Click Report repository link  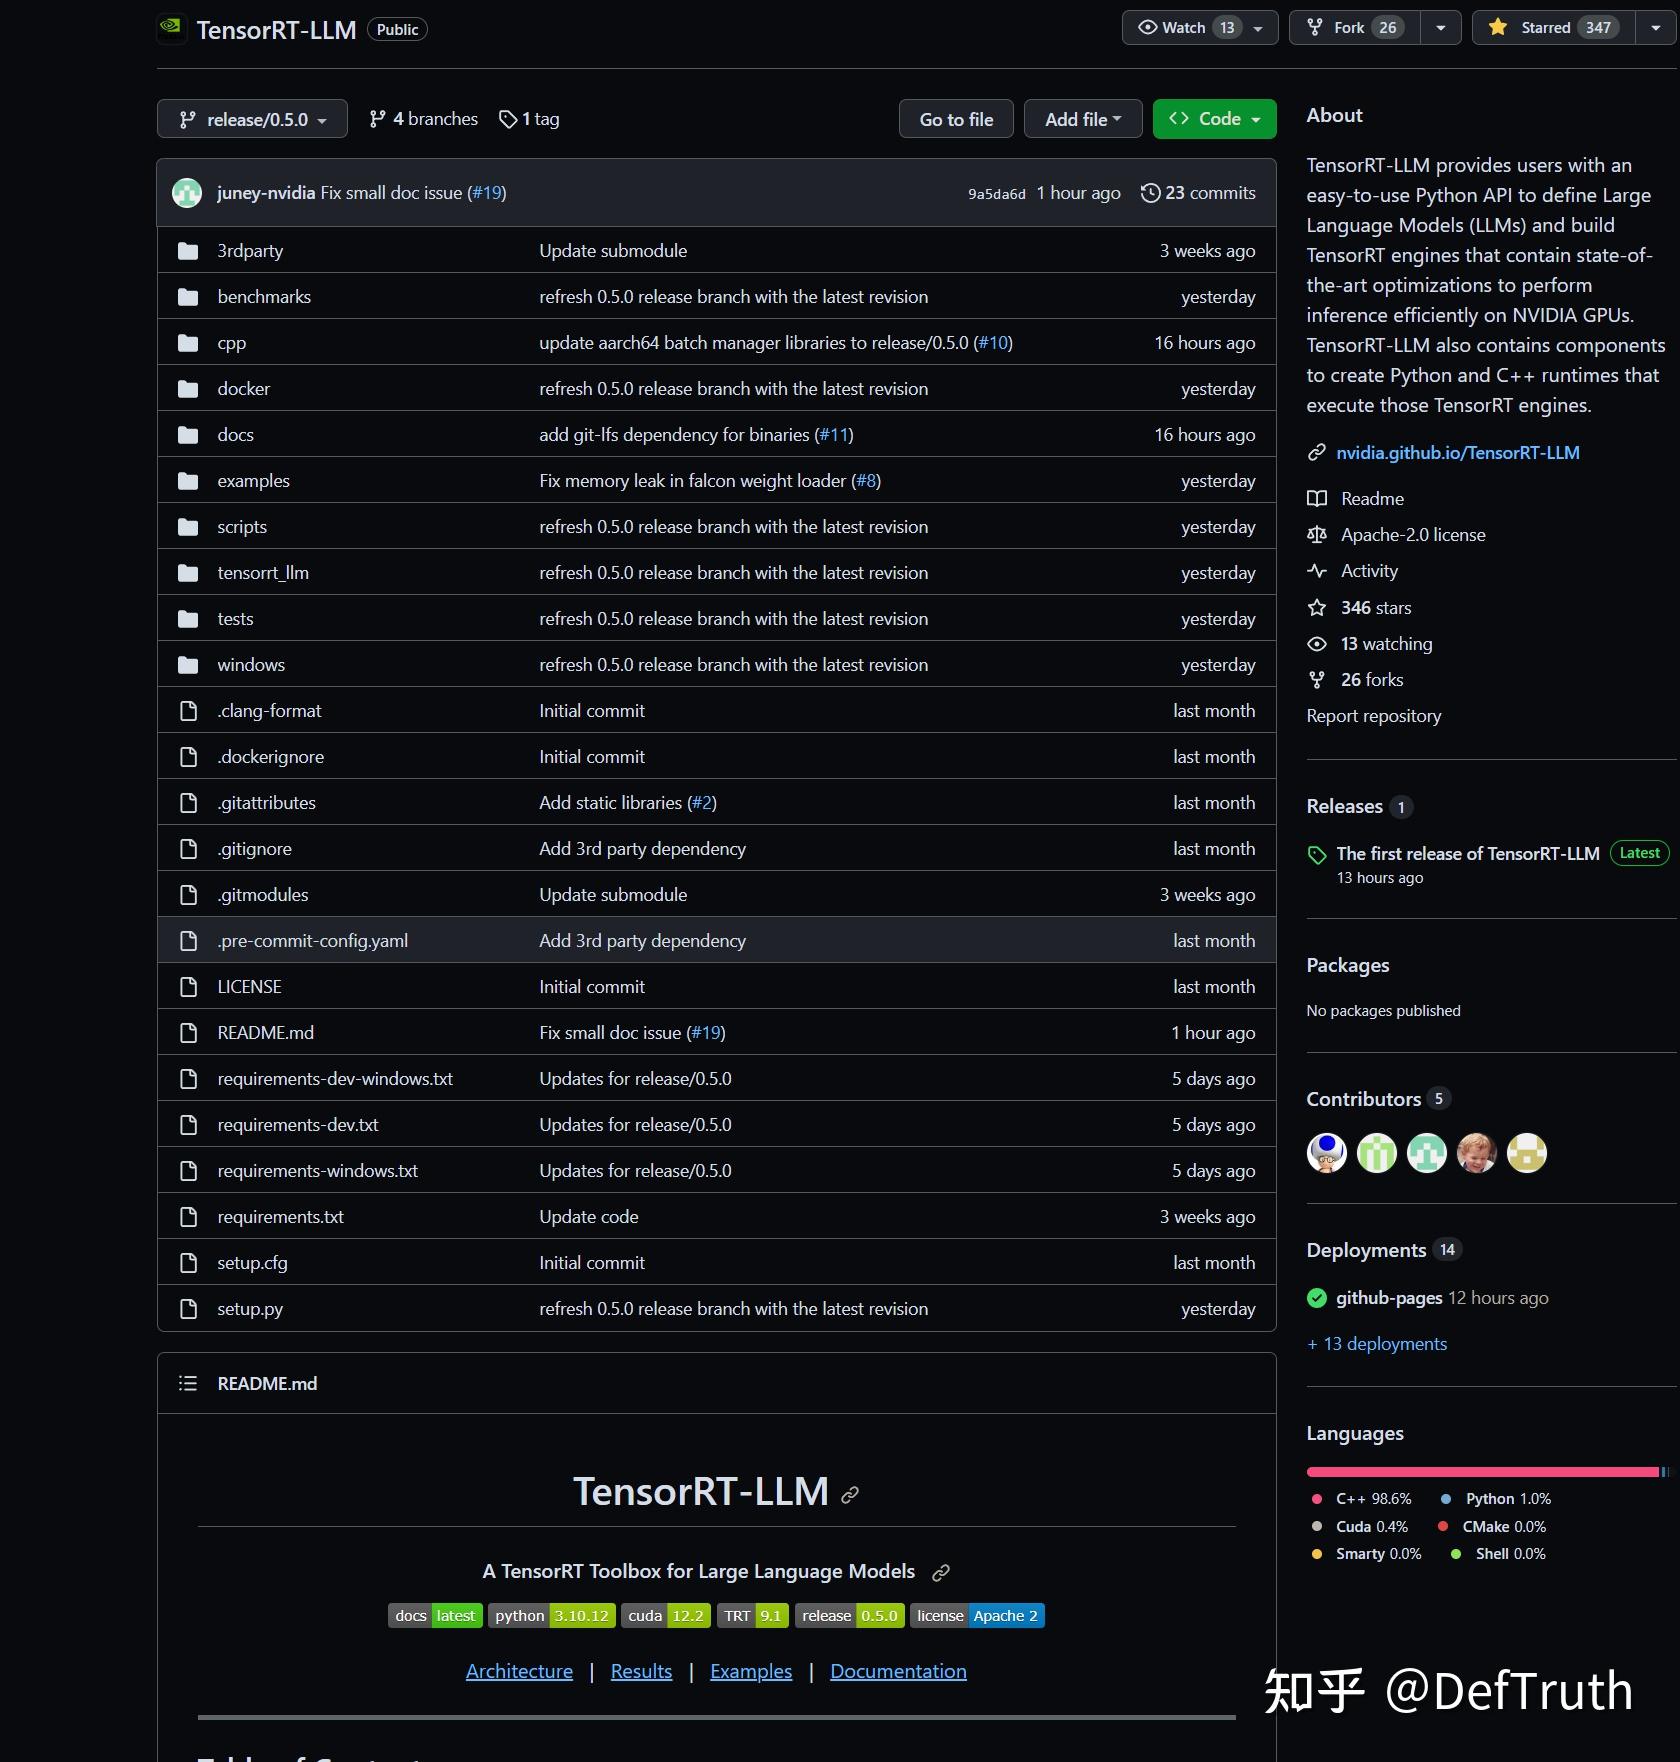(x=1373, y=716)
